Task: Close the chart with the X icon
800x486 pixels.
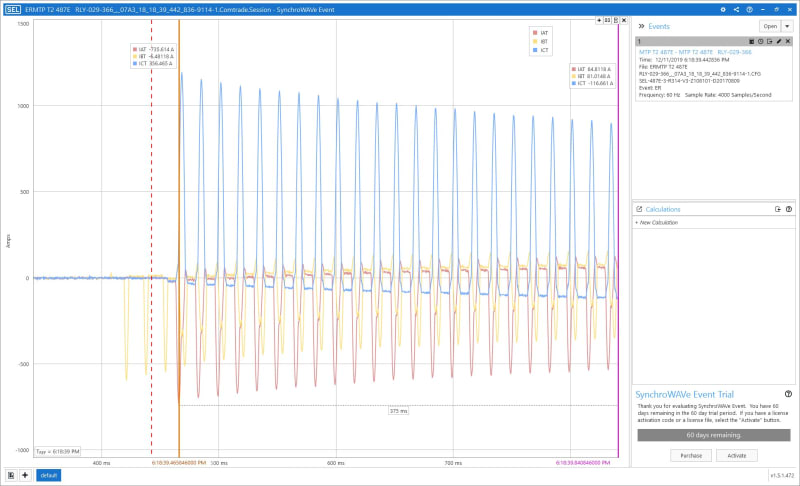Action: tap(624, 20)
